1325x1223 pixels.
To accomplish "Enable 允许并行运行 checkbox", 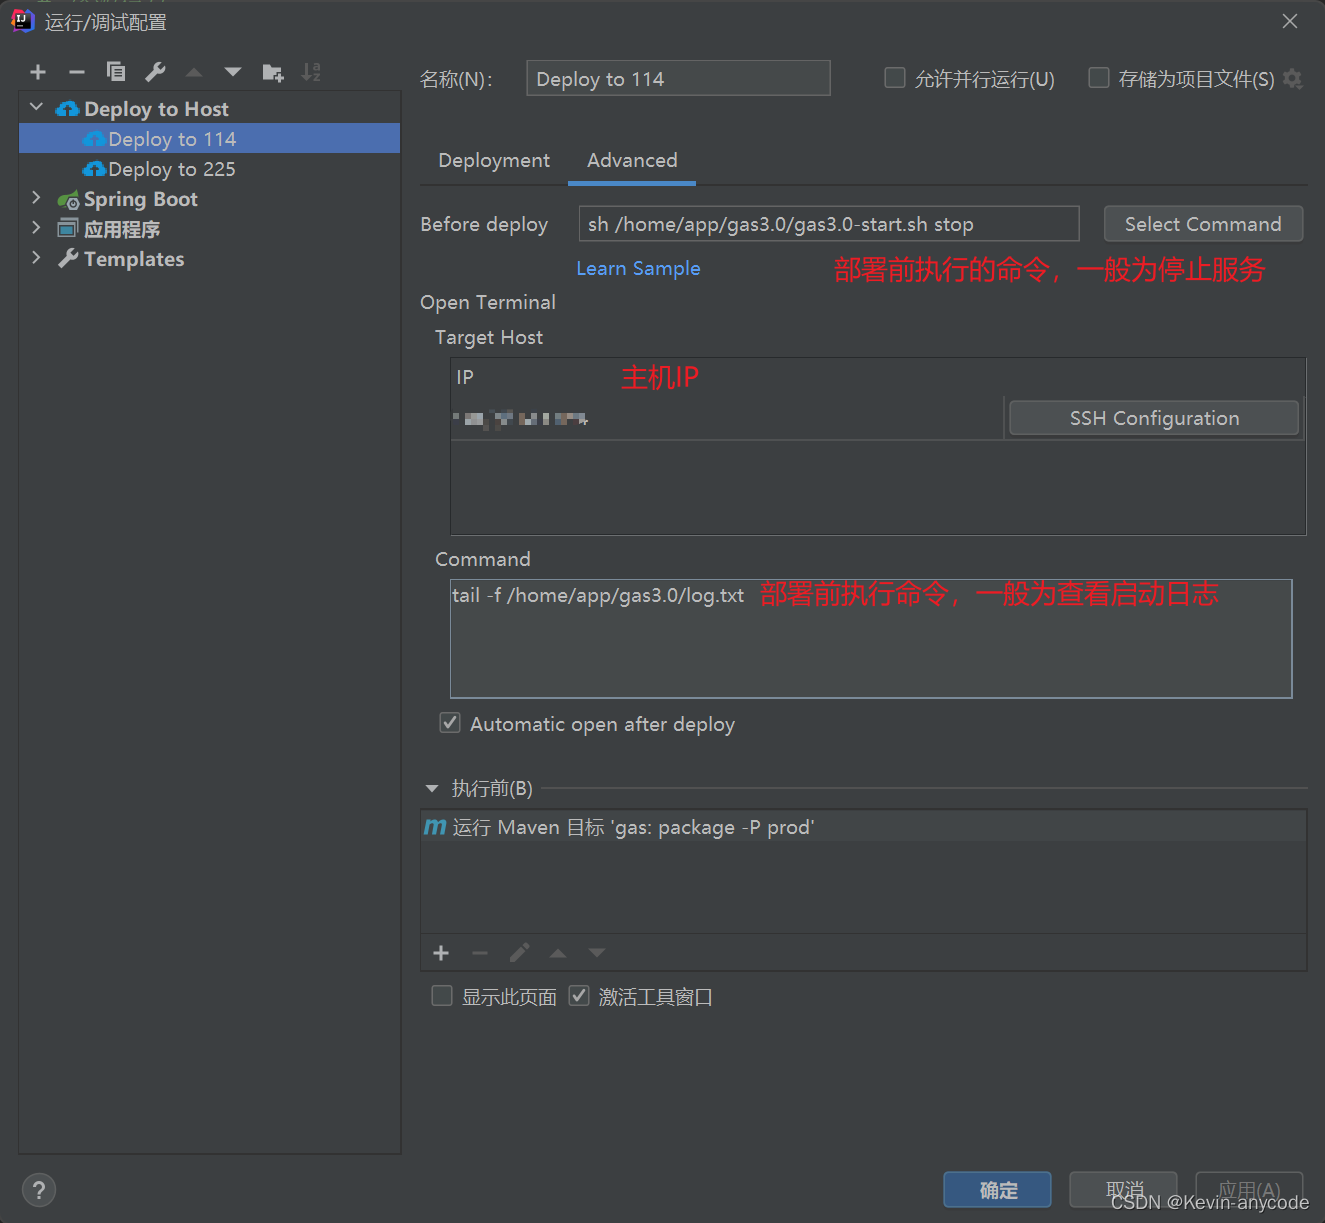I will point(895,78).
